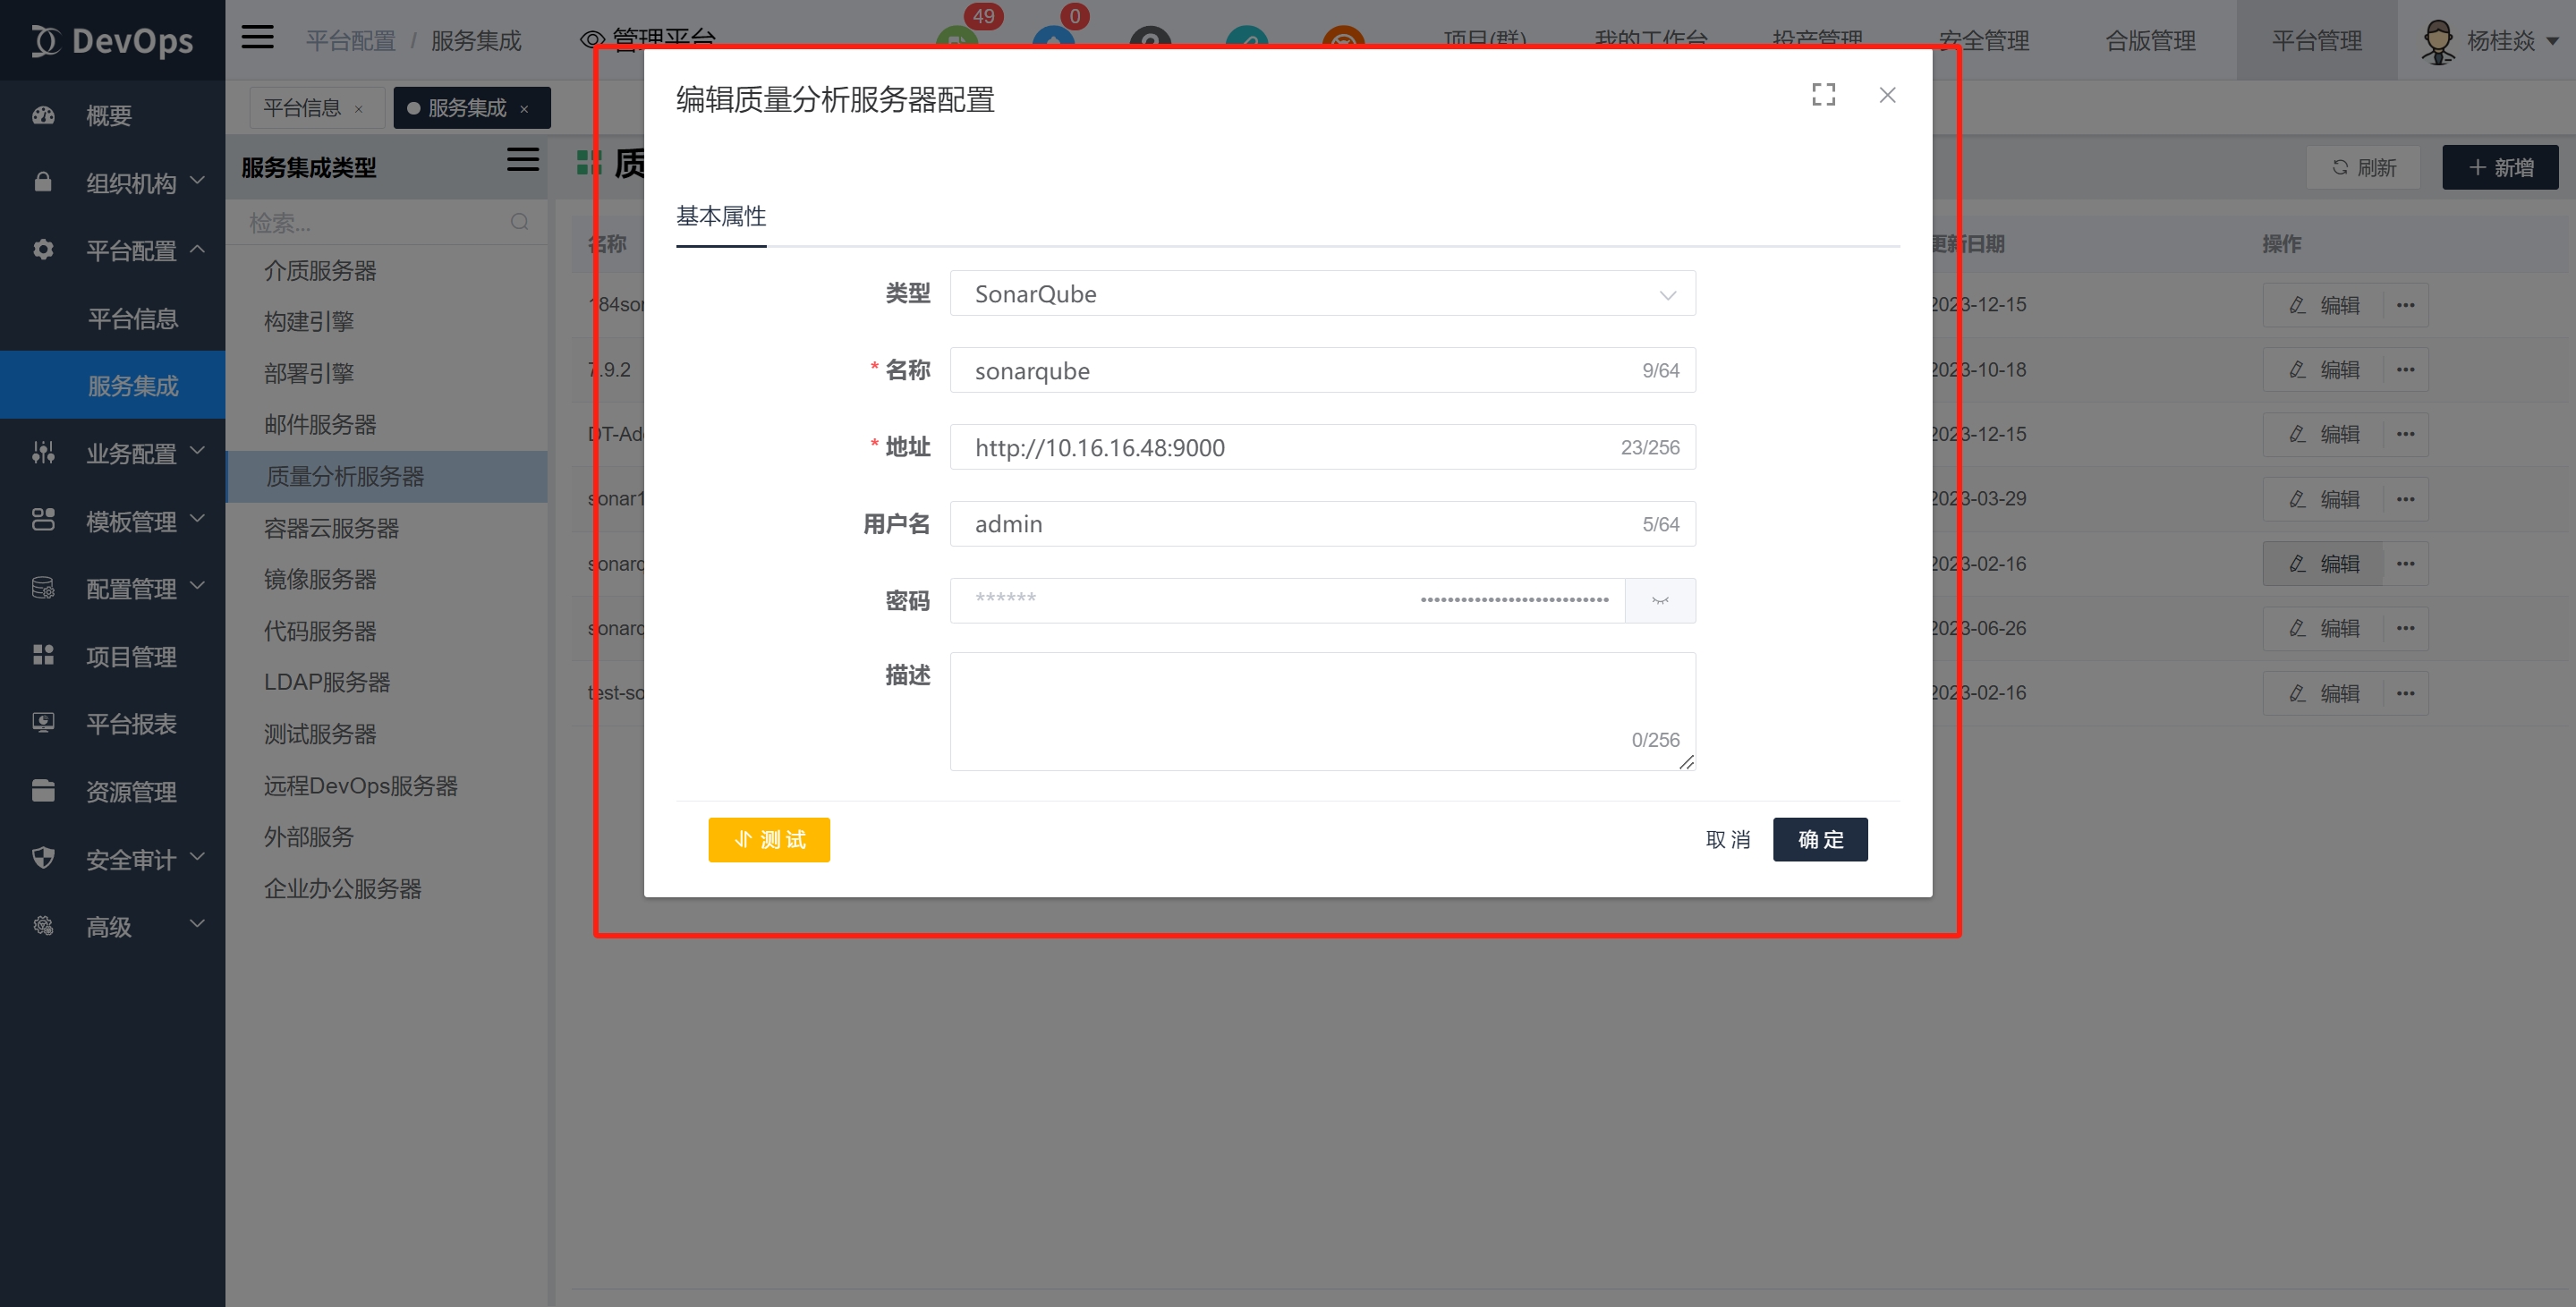The image size is (2576, 1307).
Task: Click the hamburger menu icon in header
Action: [257, 38]
